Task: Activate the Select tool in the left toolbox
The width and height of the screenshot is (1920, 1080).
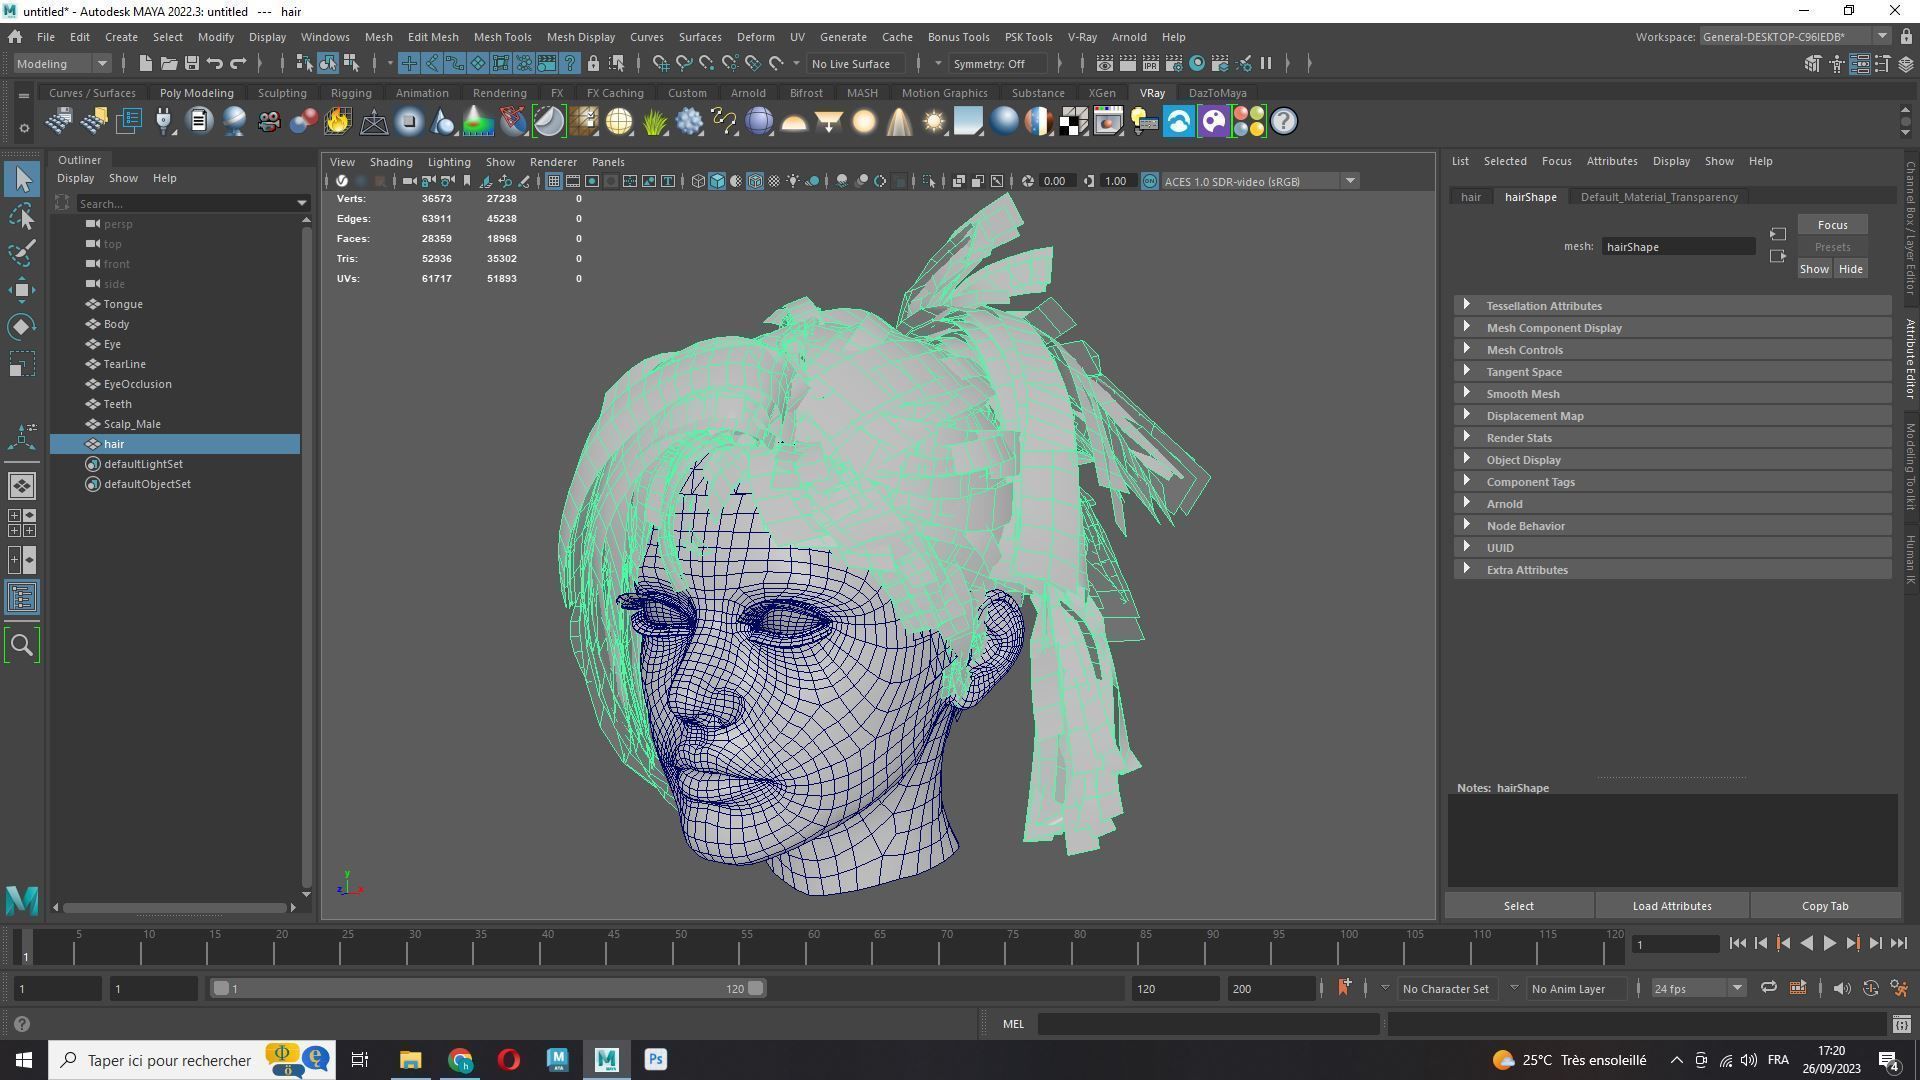Action: click(x=22, y=180)
